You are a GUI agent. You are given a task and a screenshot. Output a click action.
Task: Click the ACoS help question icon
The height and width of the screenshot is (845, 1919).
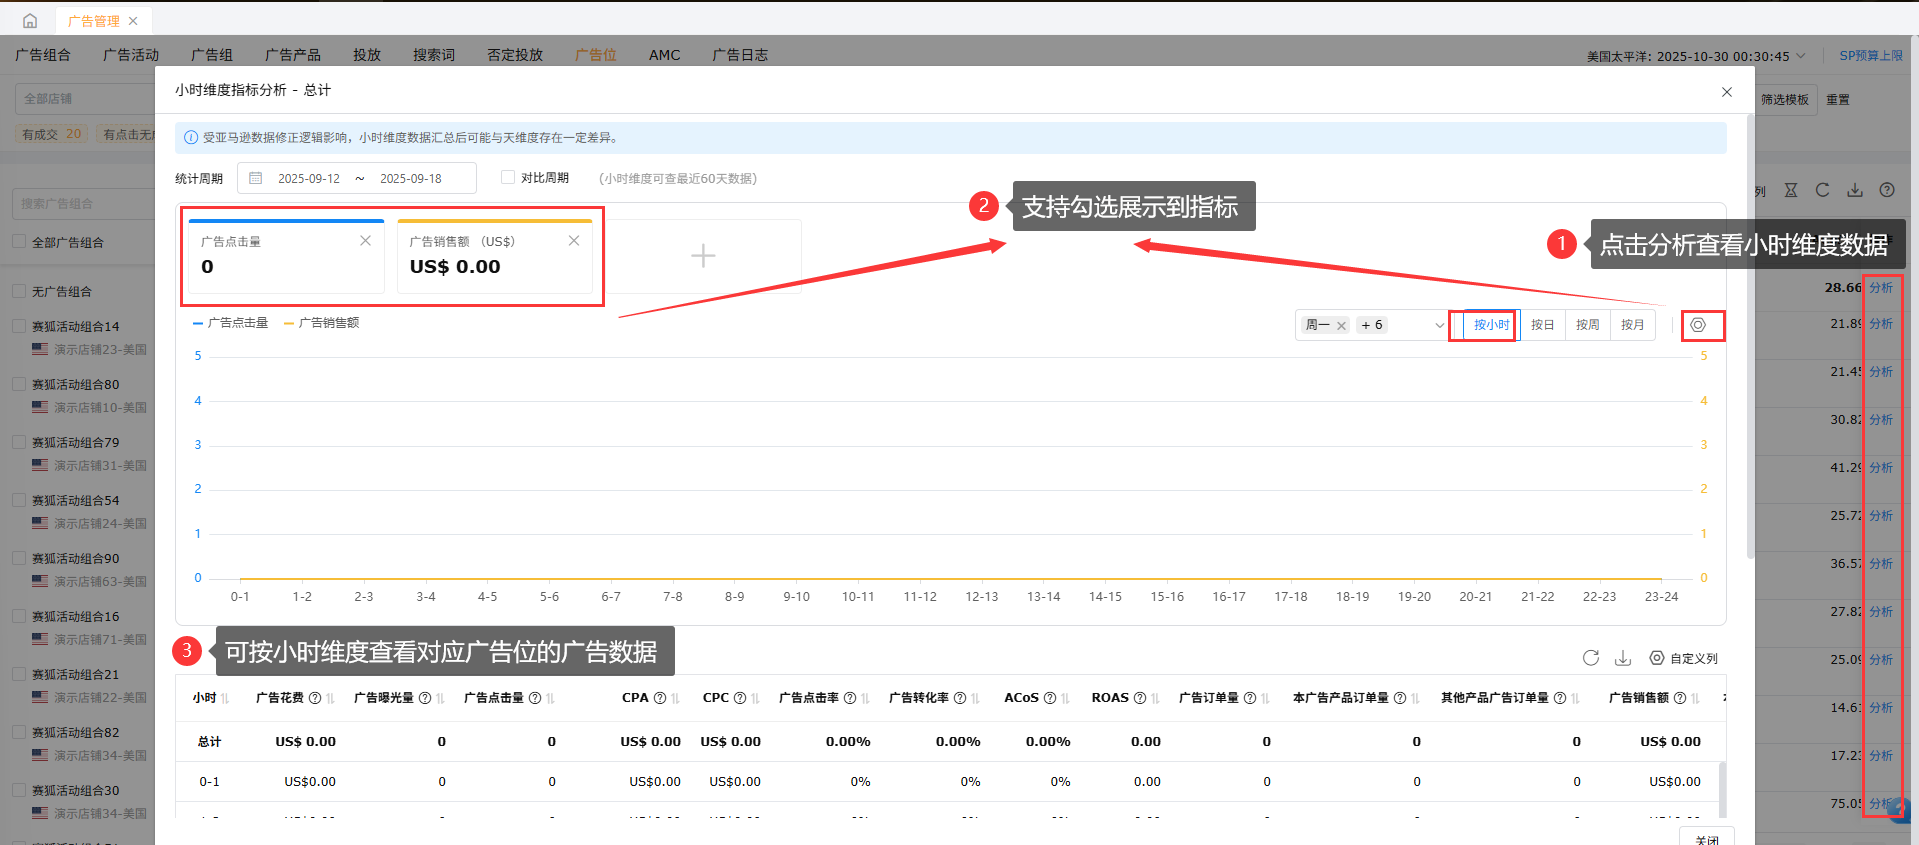pos(1050,698)
